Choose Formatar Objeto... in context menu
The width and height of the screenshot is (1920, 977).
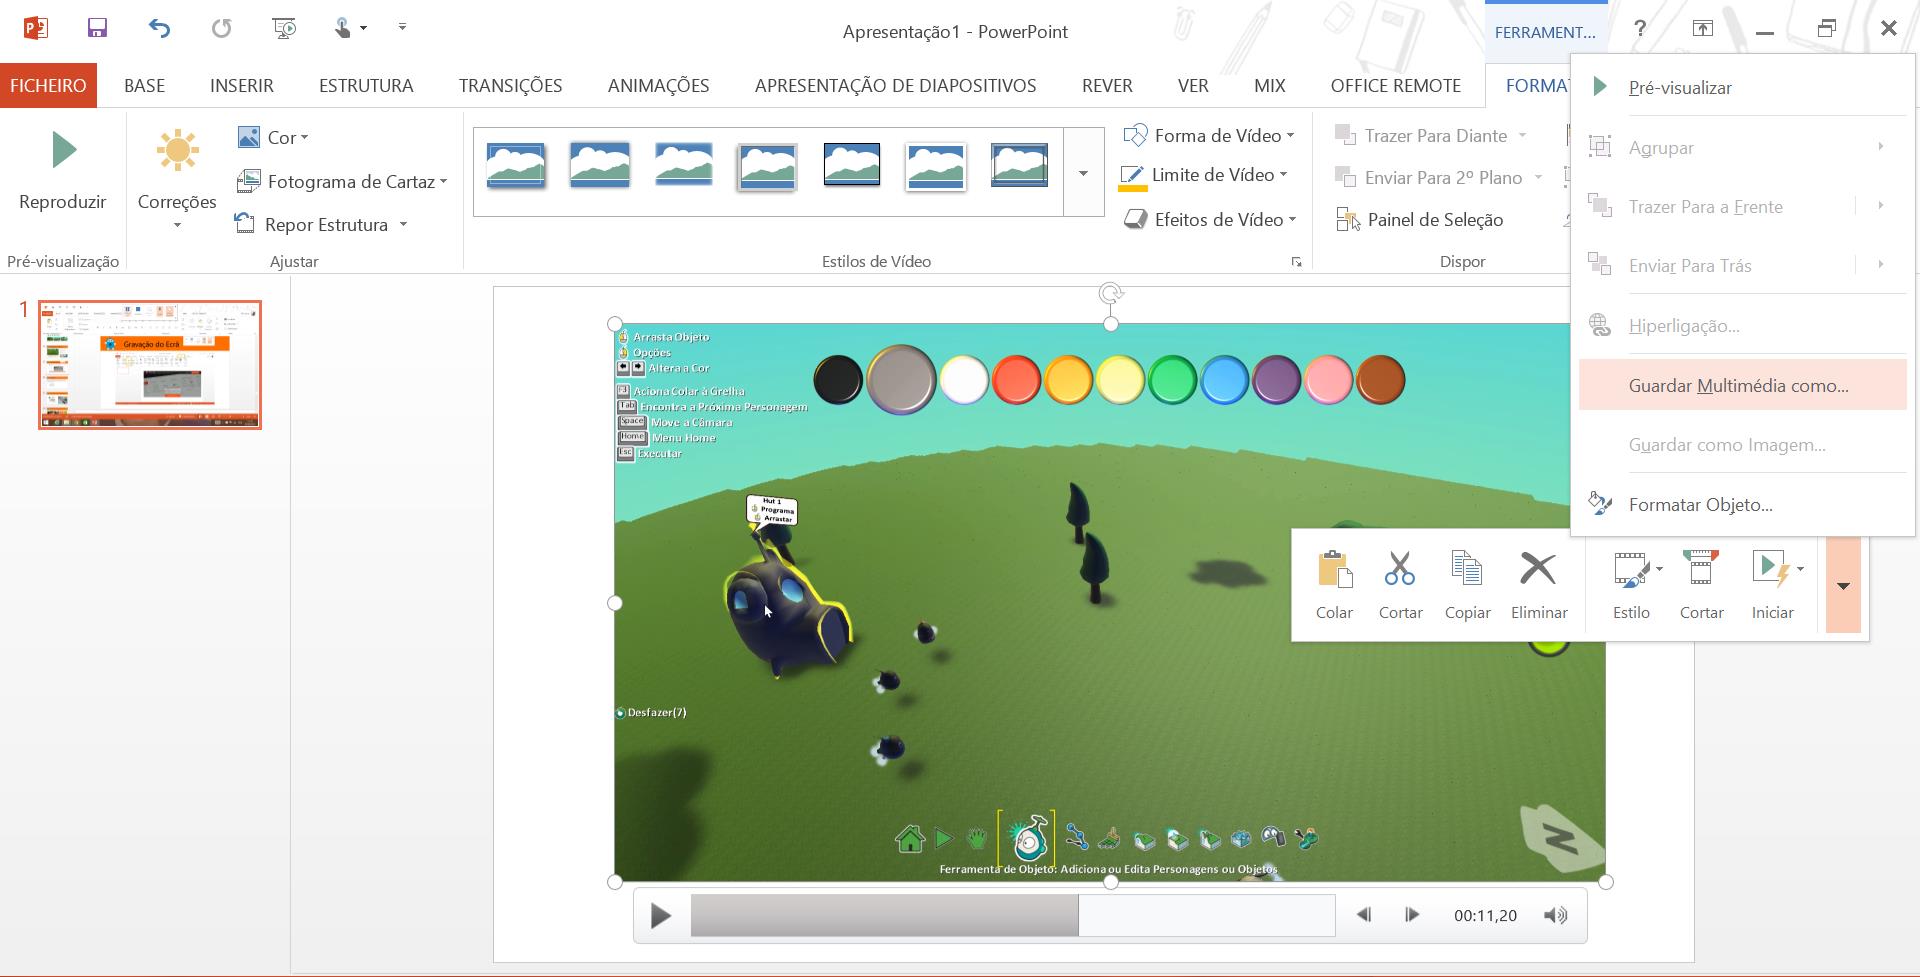(x=1743, y=504)
